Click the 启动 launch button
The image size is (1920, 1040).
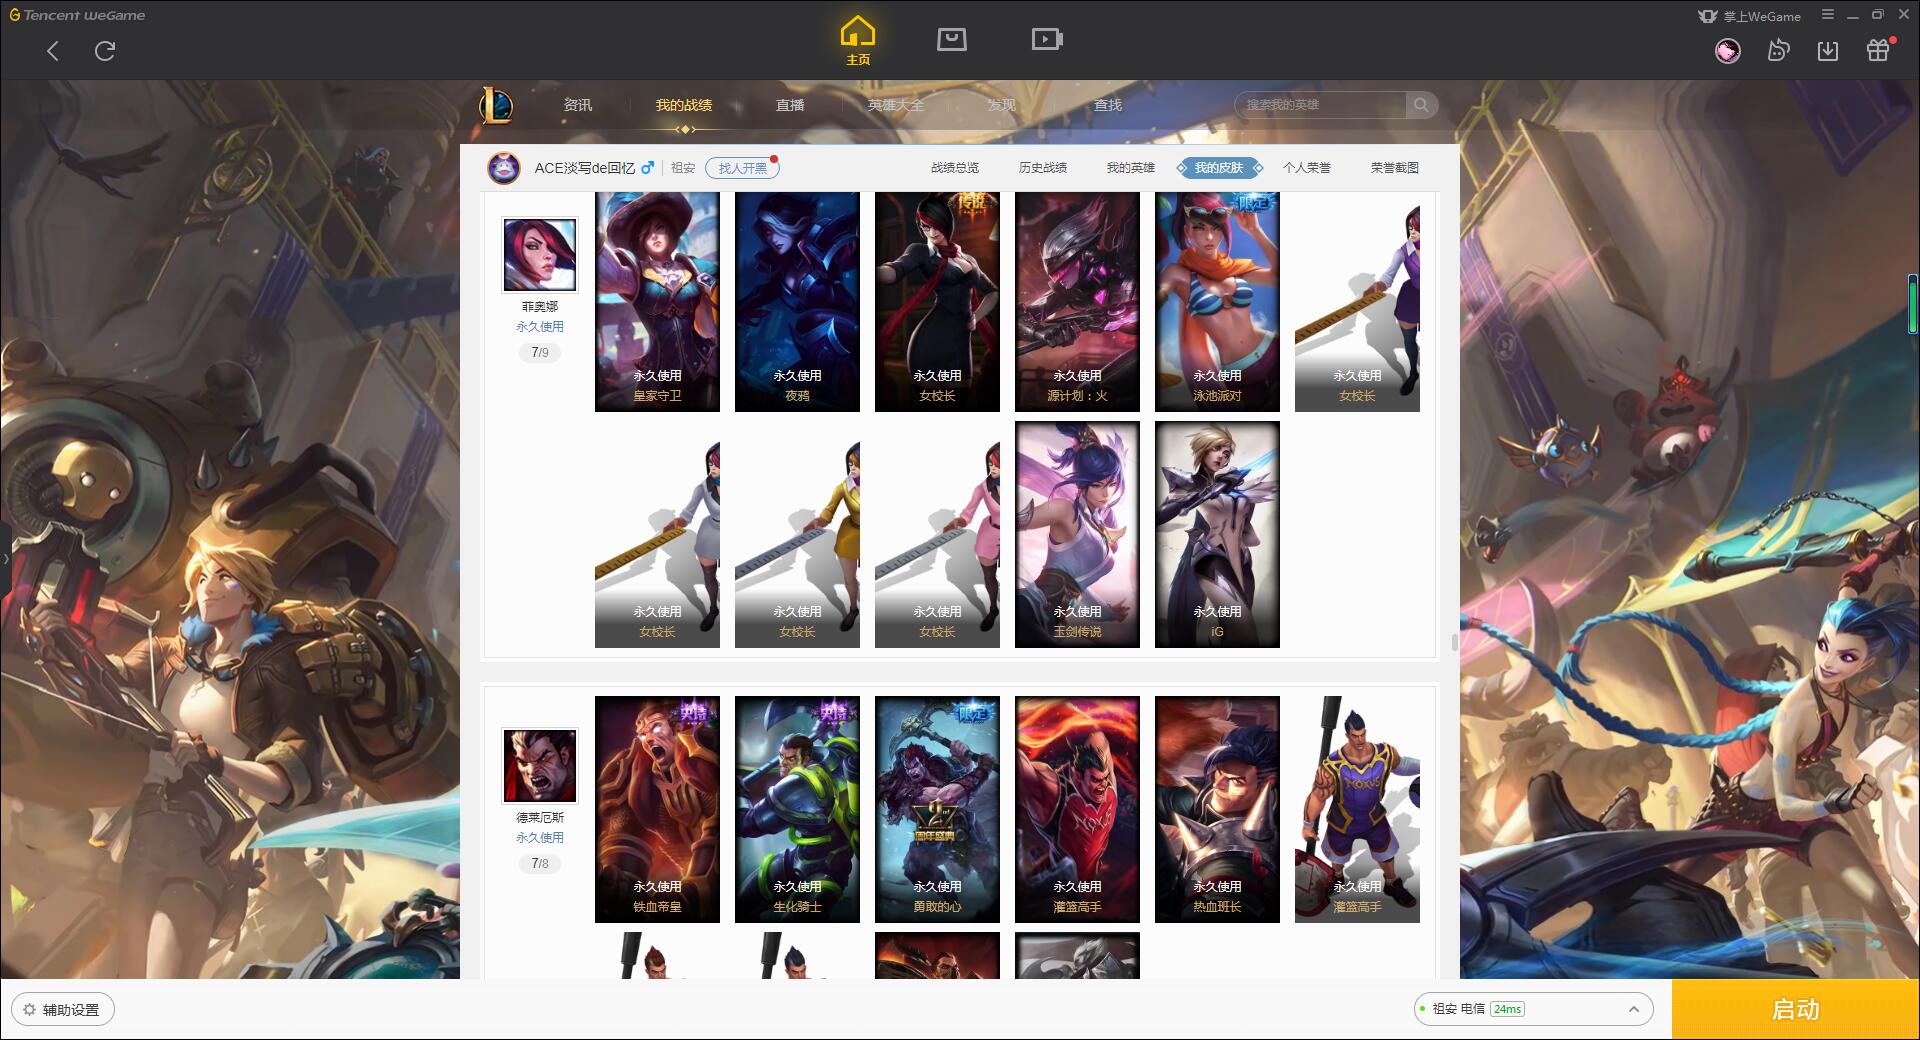(x=1795, y=1009)
